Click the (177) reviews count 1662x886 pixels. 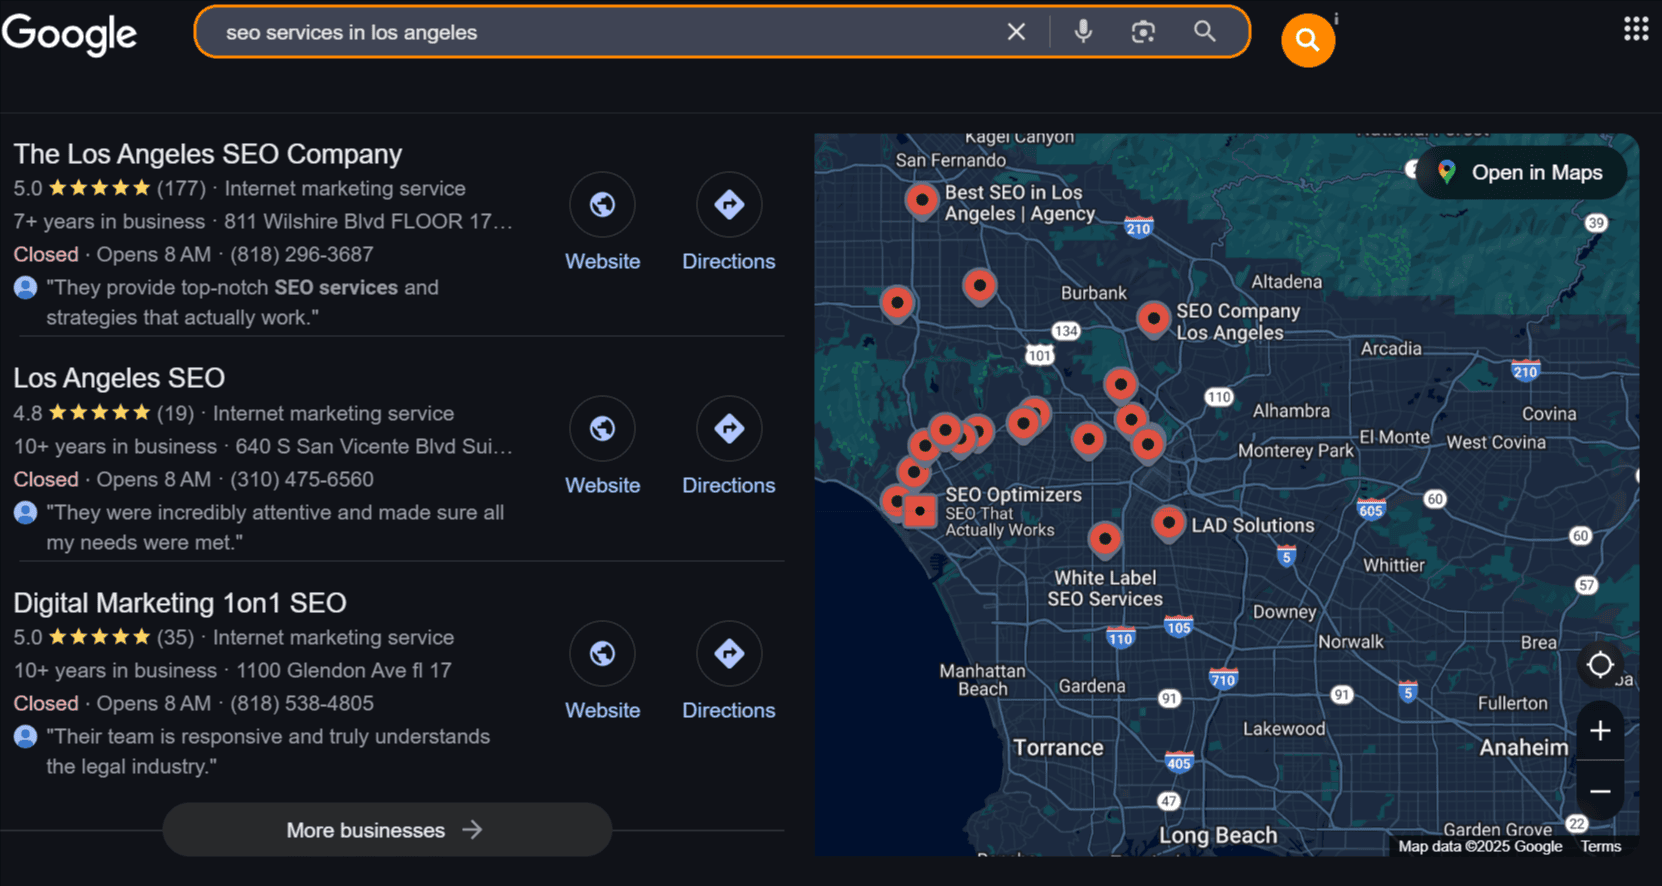181,188
